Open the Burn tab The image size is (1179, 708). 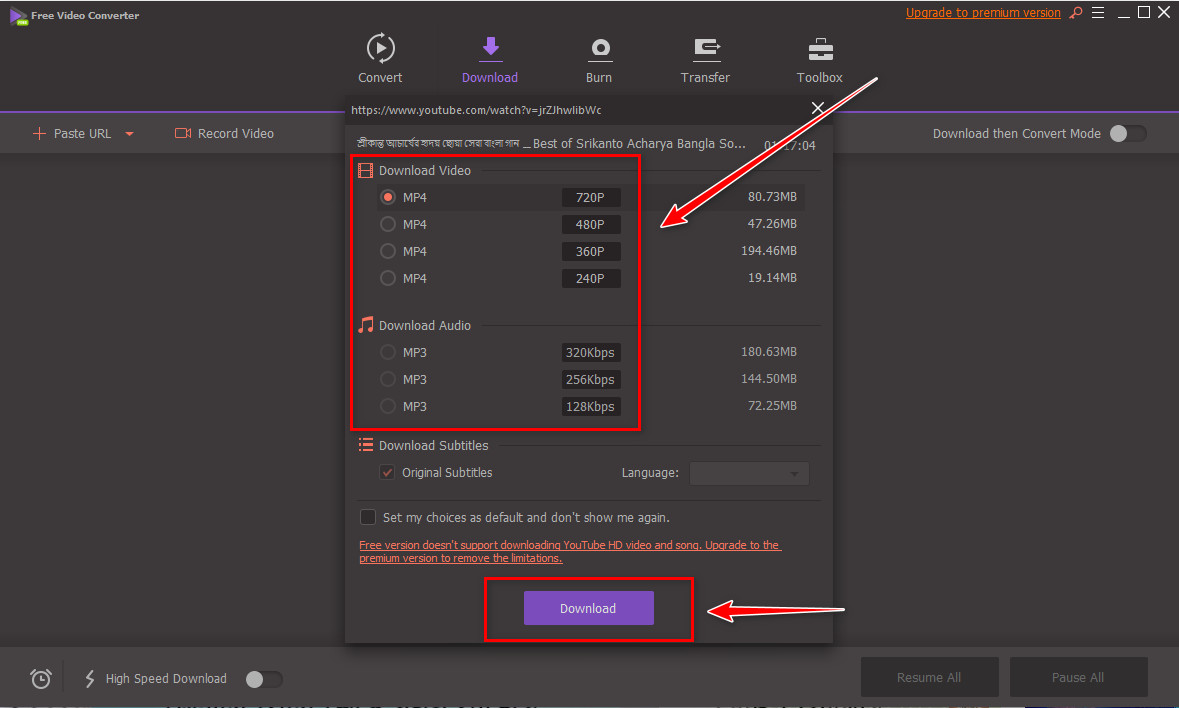coord(599,59)
